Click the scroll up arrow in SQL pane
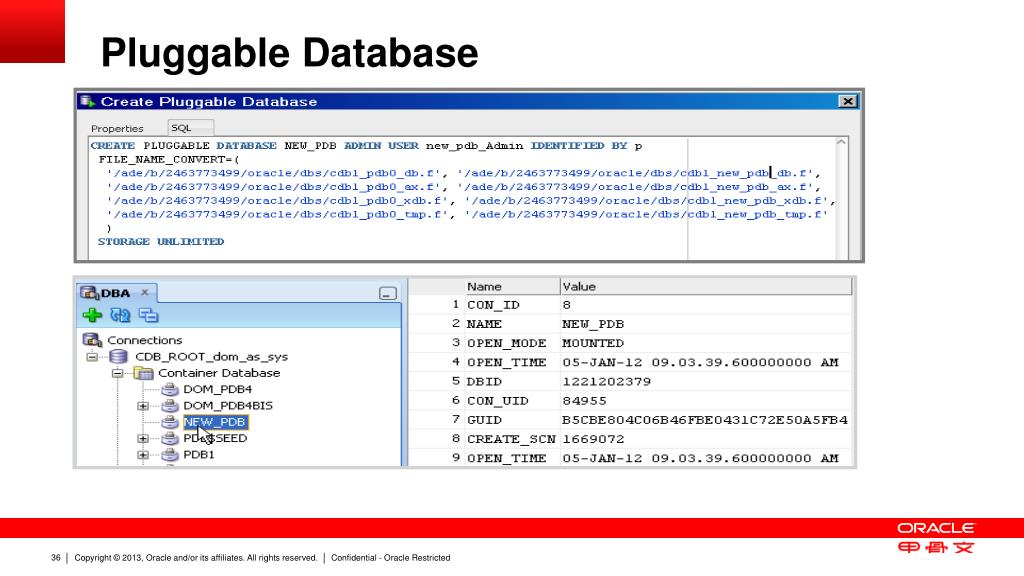The image size is (1024, 576). 841,144
